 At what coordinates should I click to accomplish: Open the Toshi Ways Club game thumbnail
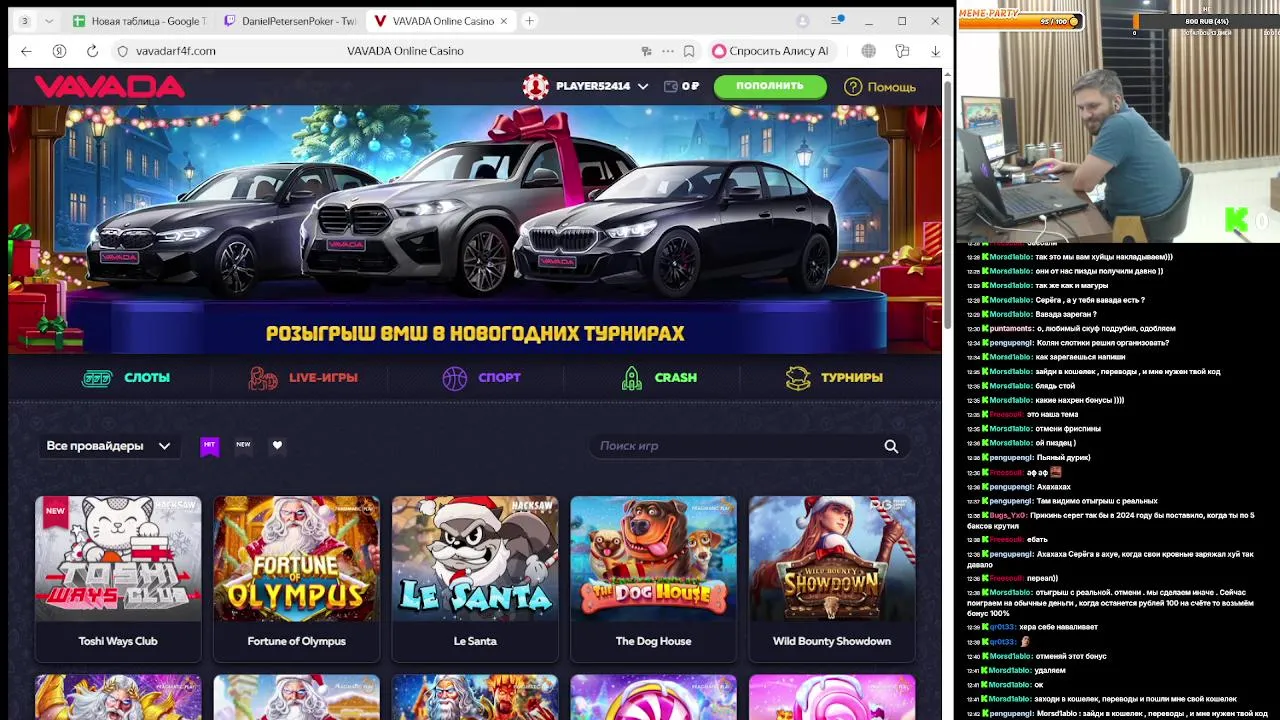(x=118, y=559)
